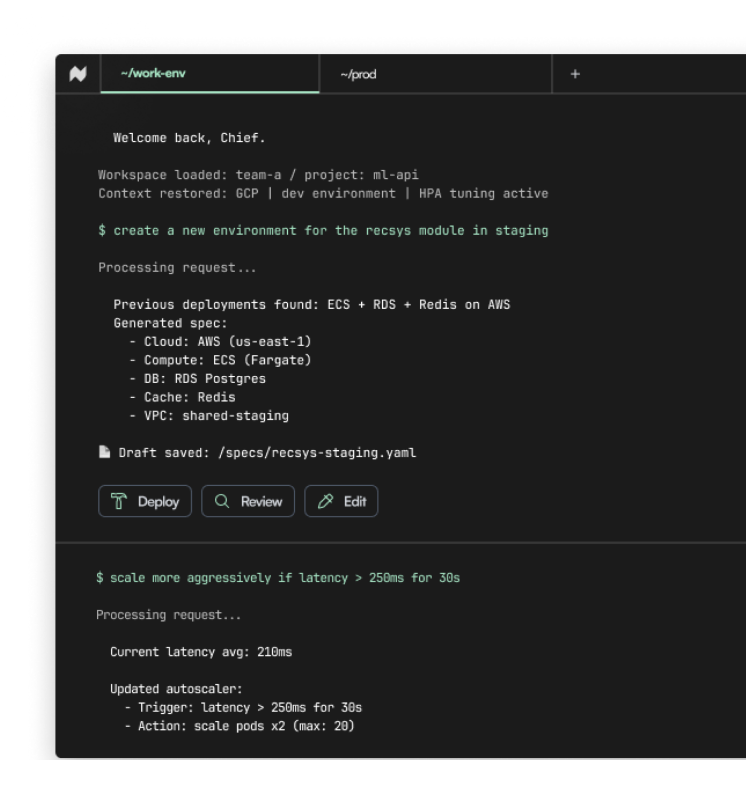This screenshot has height=811, width=746.
Task: Edit the generated staging spec
Action: [341, 501]
